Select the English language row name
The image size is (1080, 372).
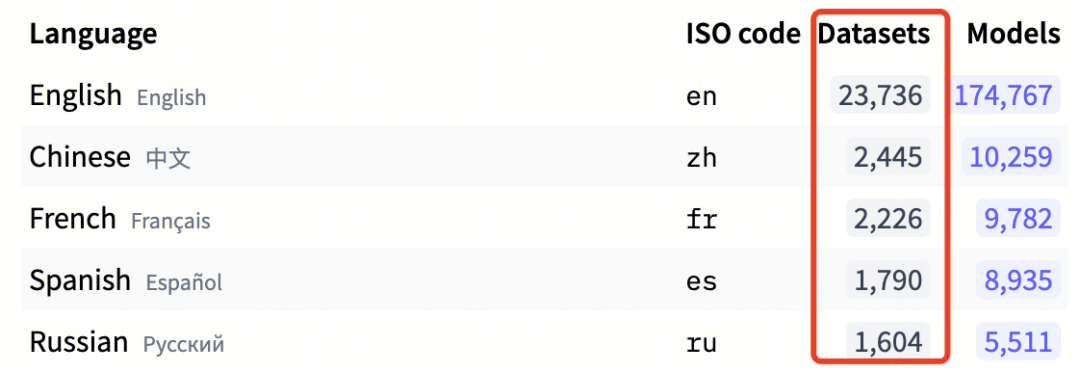click(75, 95)
